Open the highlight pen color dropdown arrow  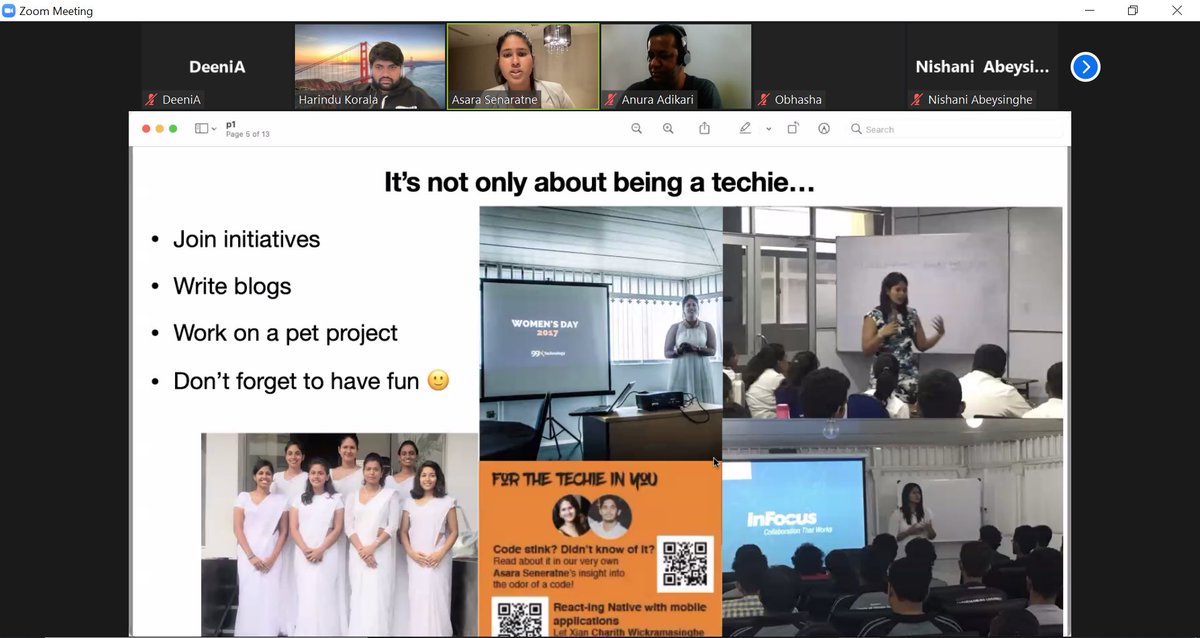point(768,129)
